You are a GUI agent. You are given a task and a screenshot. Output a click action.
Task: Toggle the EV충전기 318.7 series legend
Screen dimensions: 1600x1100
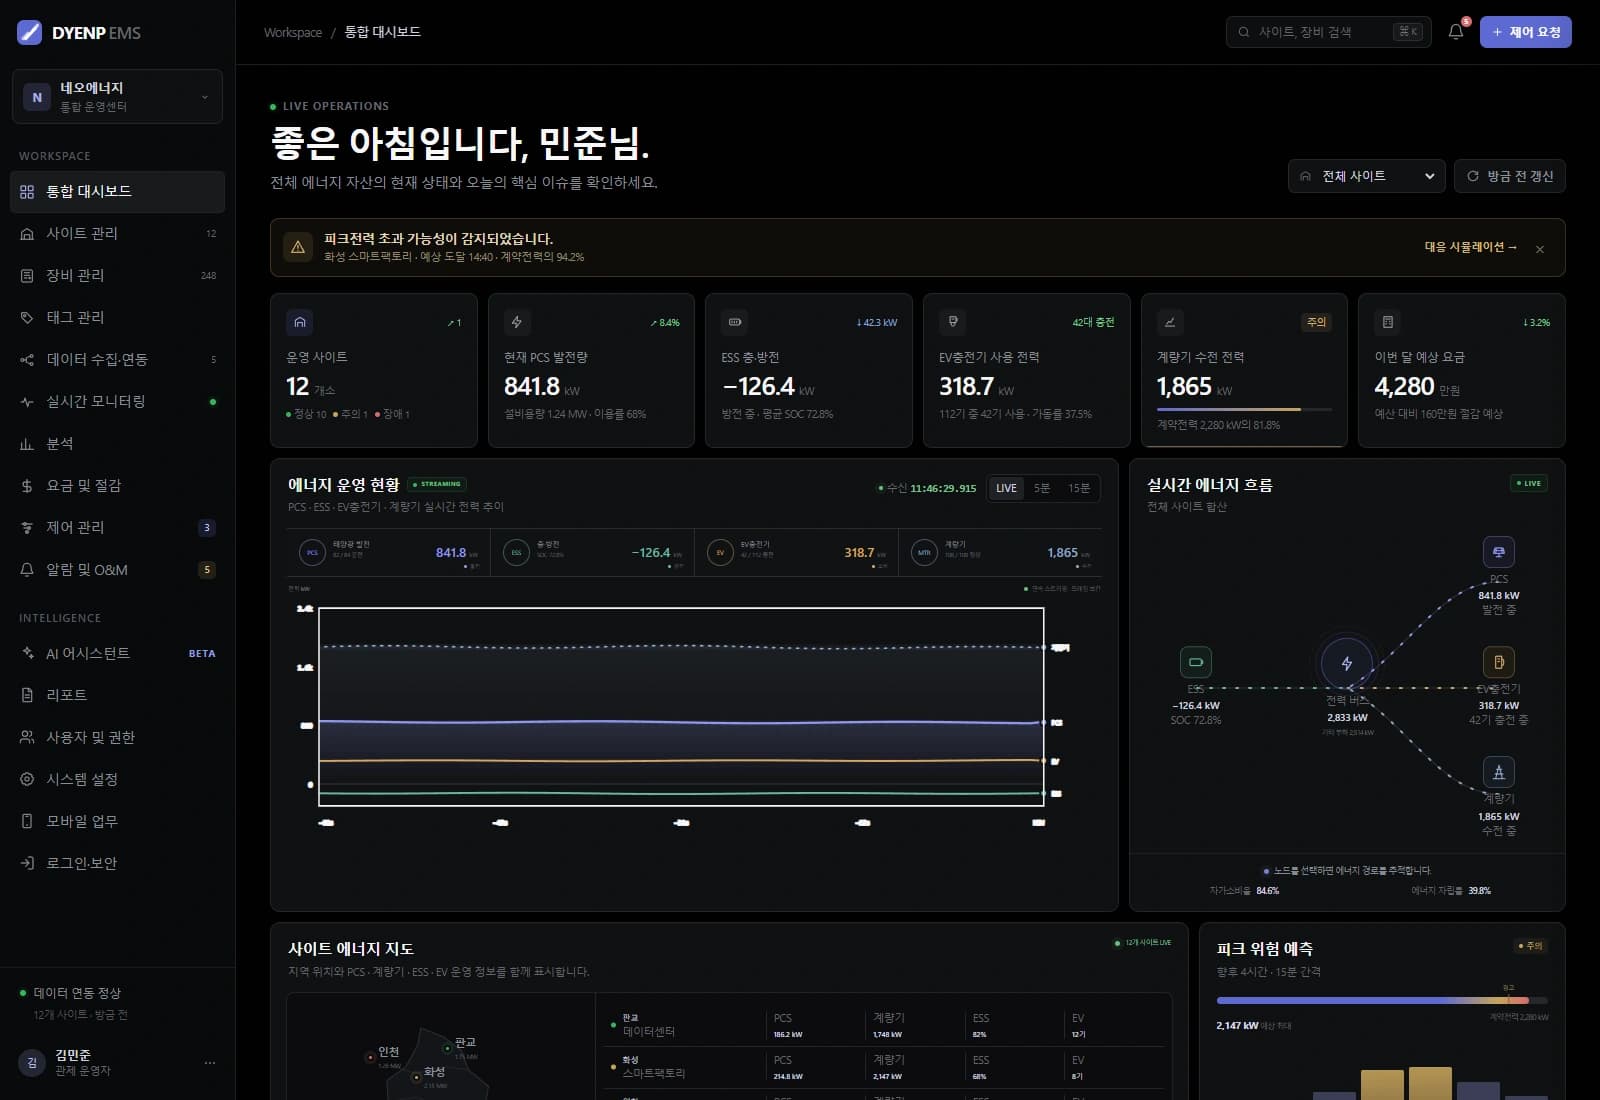tap(796, 553)
